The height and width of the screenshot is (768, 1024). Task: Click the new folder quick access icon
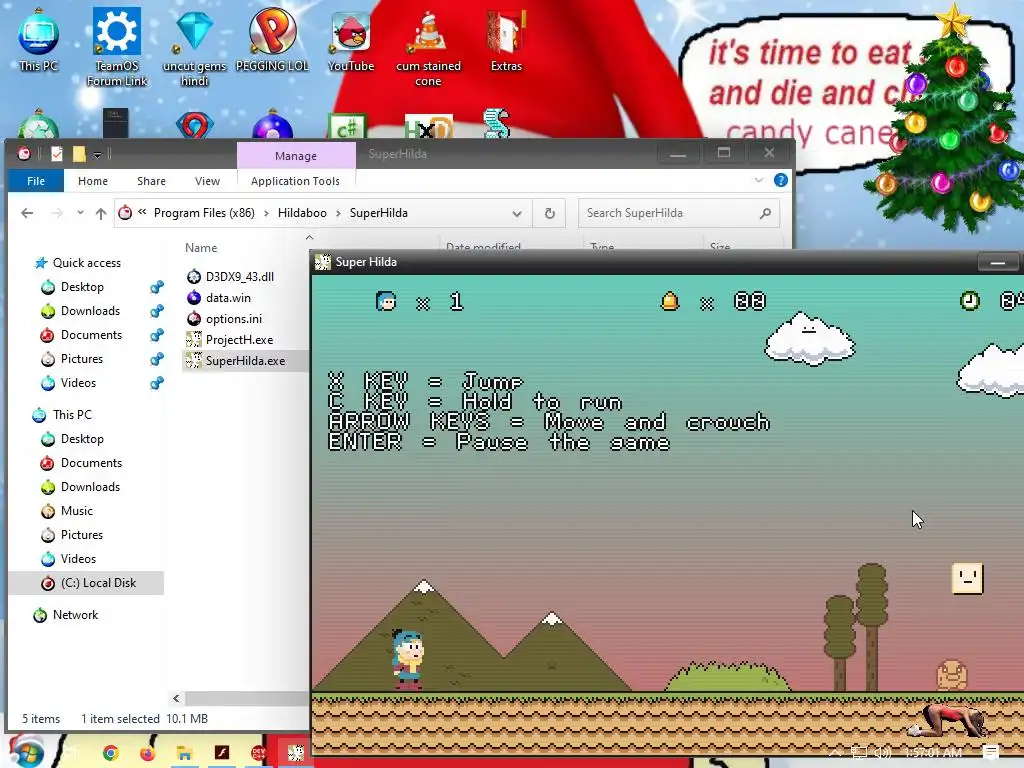tap(79, 153)
